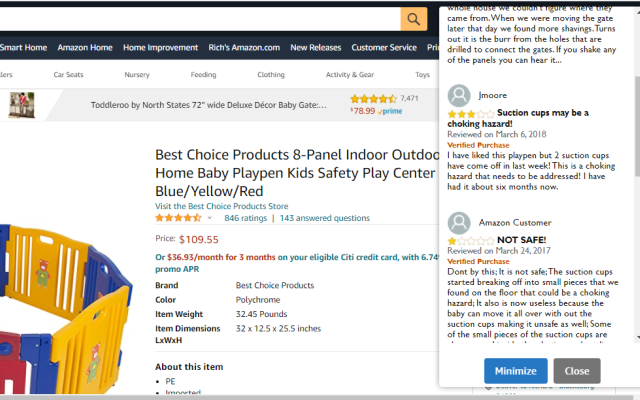This screenshot has height=400, width=640.
Task: Click the Toddleroo baby gate ad thumbnail
Action: 18,104
